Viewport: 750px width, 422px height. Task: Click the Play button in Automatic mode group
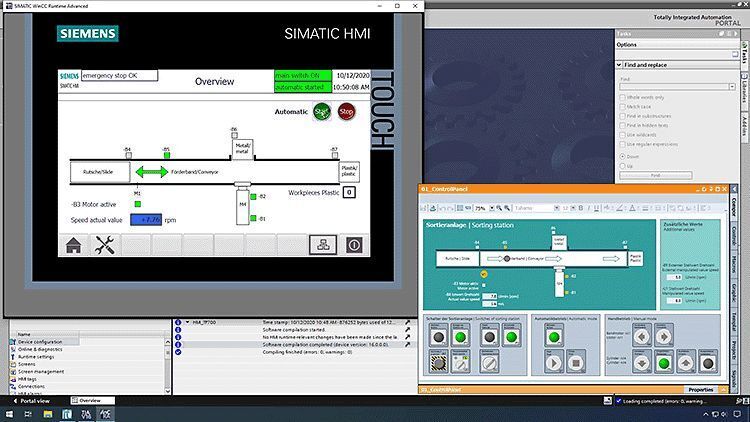[x=554, y=363]
